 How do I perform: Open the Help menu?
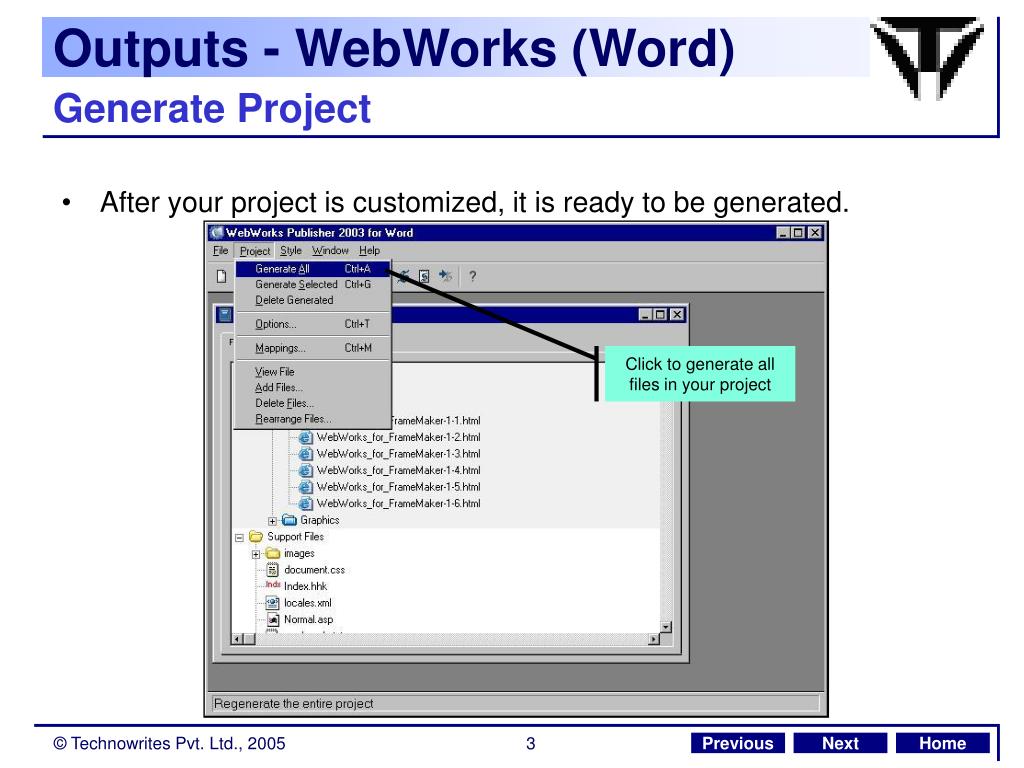[x=369, y=251]
